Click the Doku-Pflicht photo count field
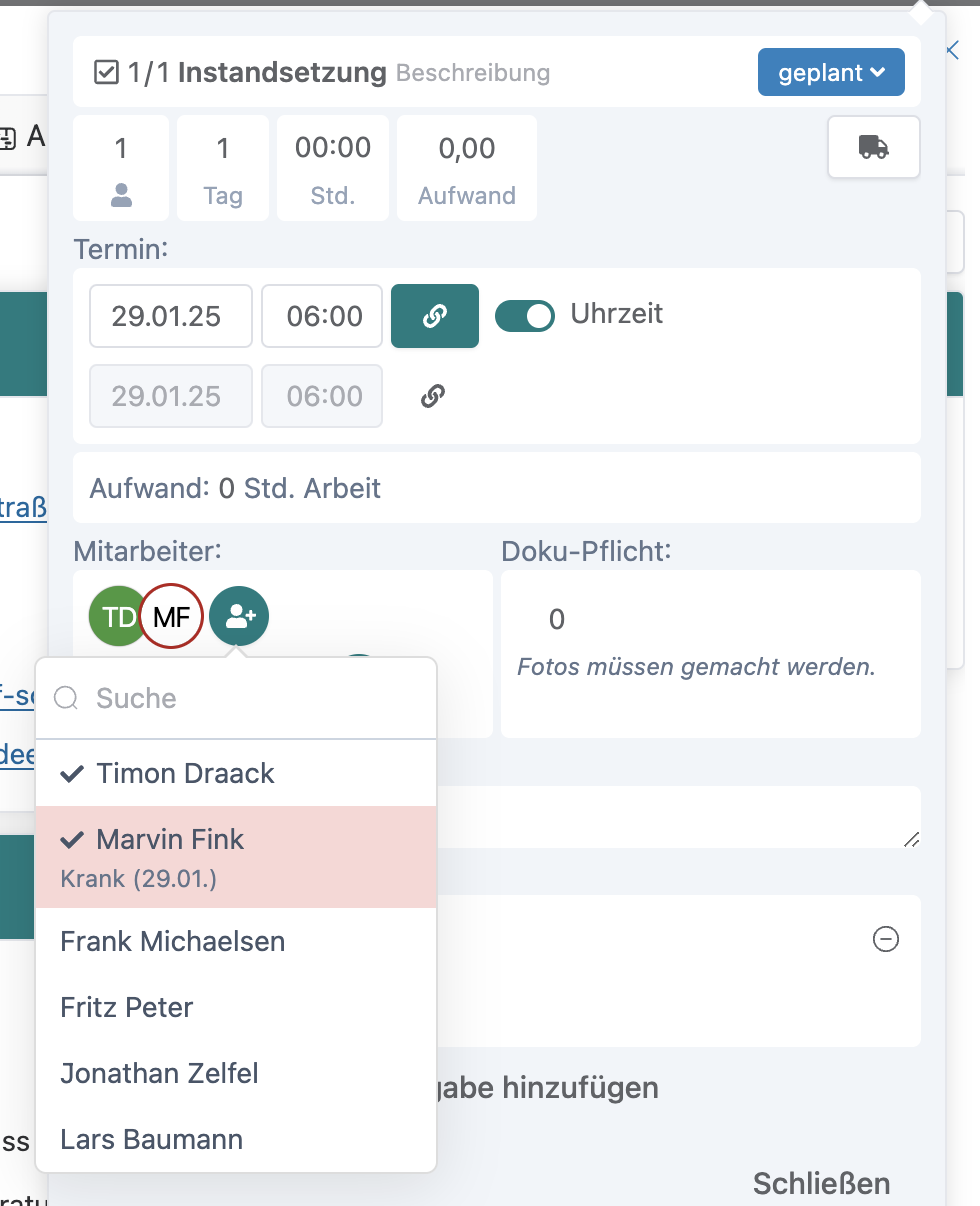Screen dimensions: 980x1206 (x=557, y=620)
